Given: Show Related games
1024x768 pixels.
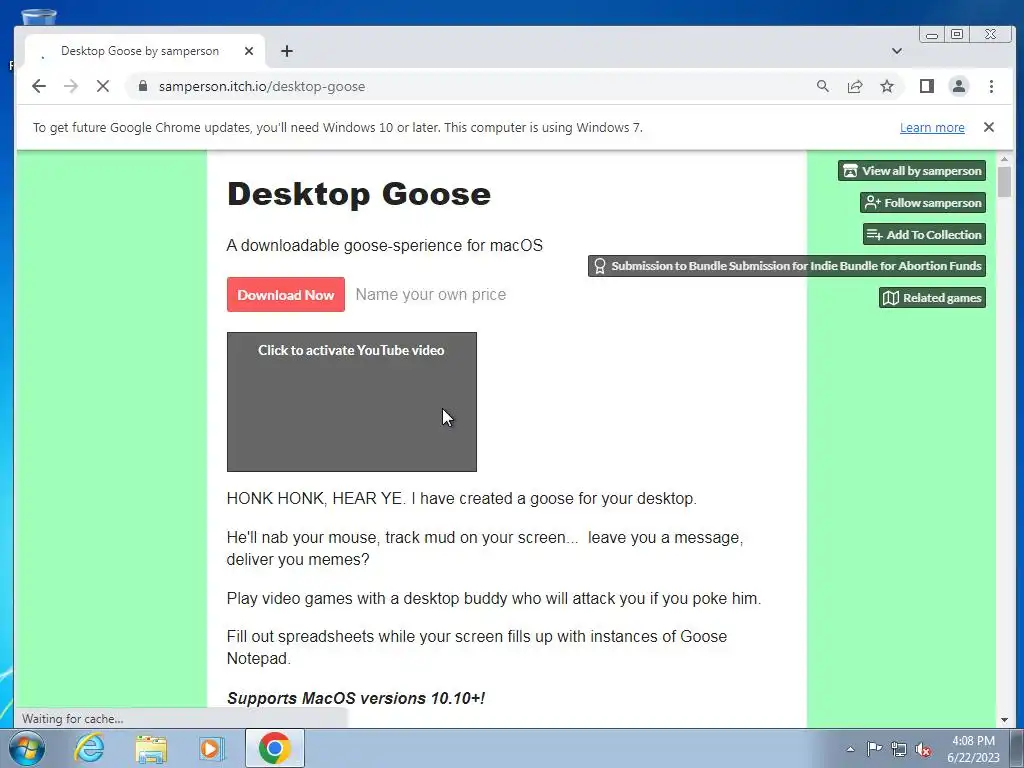Looking at the screenshot, I should pos(932,298).
